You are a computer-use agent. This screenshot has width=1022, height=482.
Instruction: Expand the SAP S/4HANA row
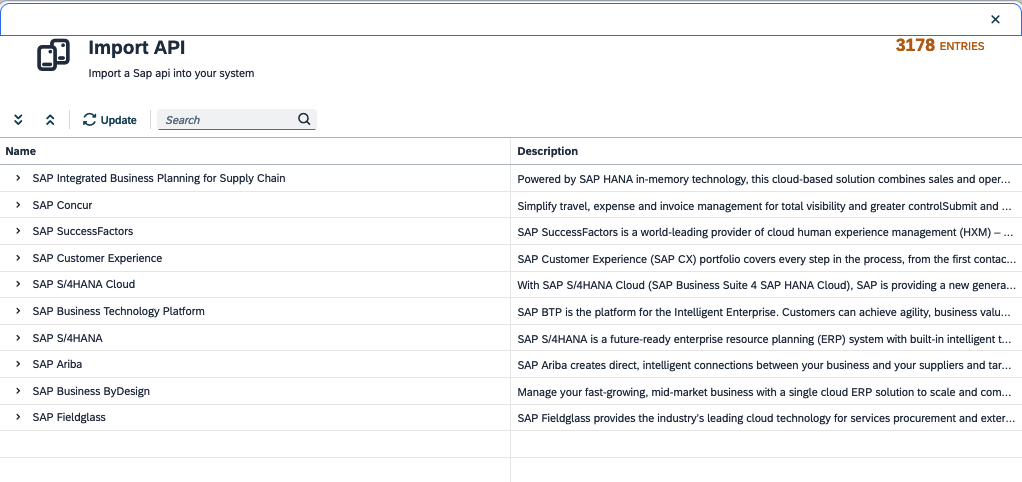point(18,338)
